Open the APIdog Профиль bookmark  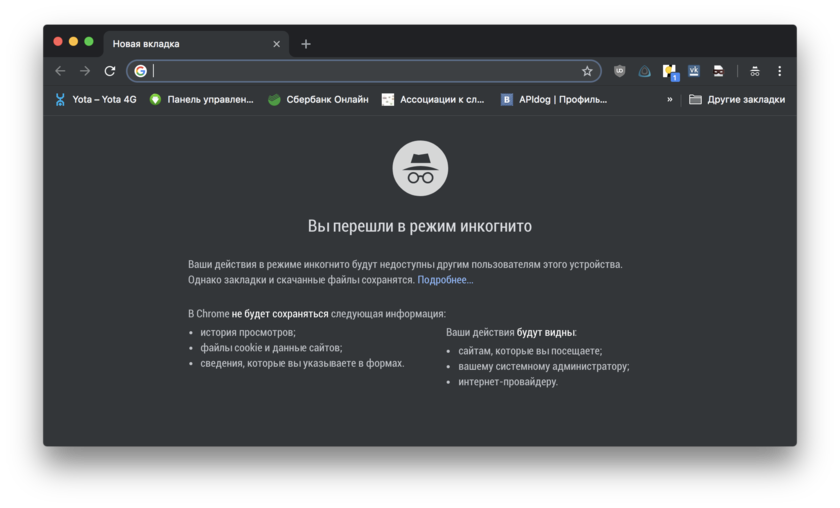(554, 99)
